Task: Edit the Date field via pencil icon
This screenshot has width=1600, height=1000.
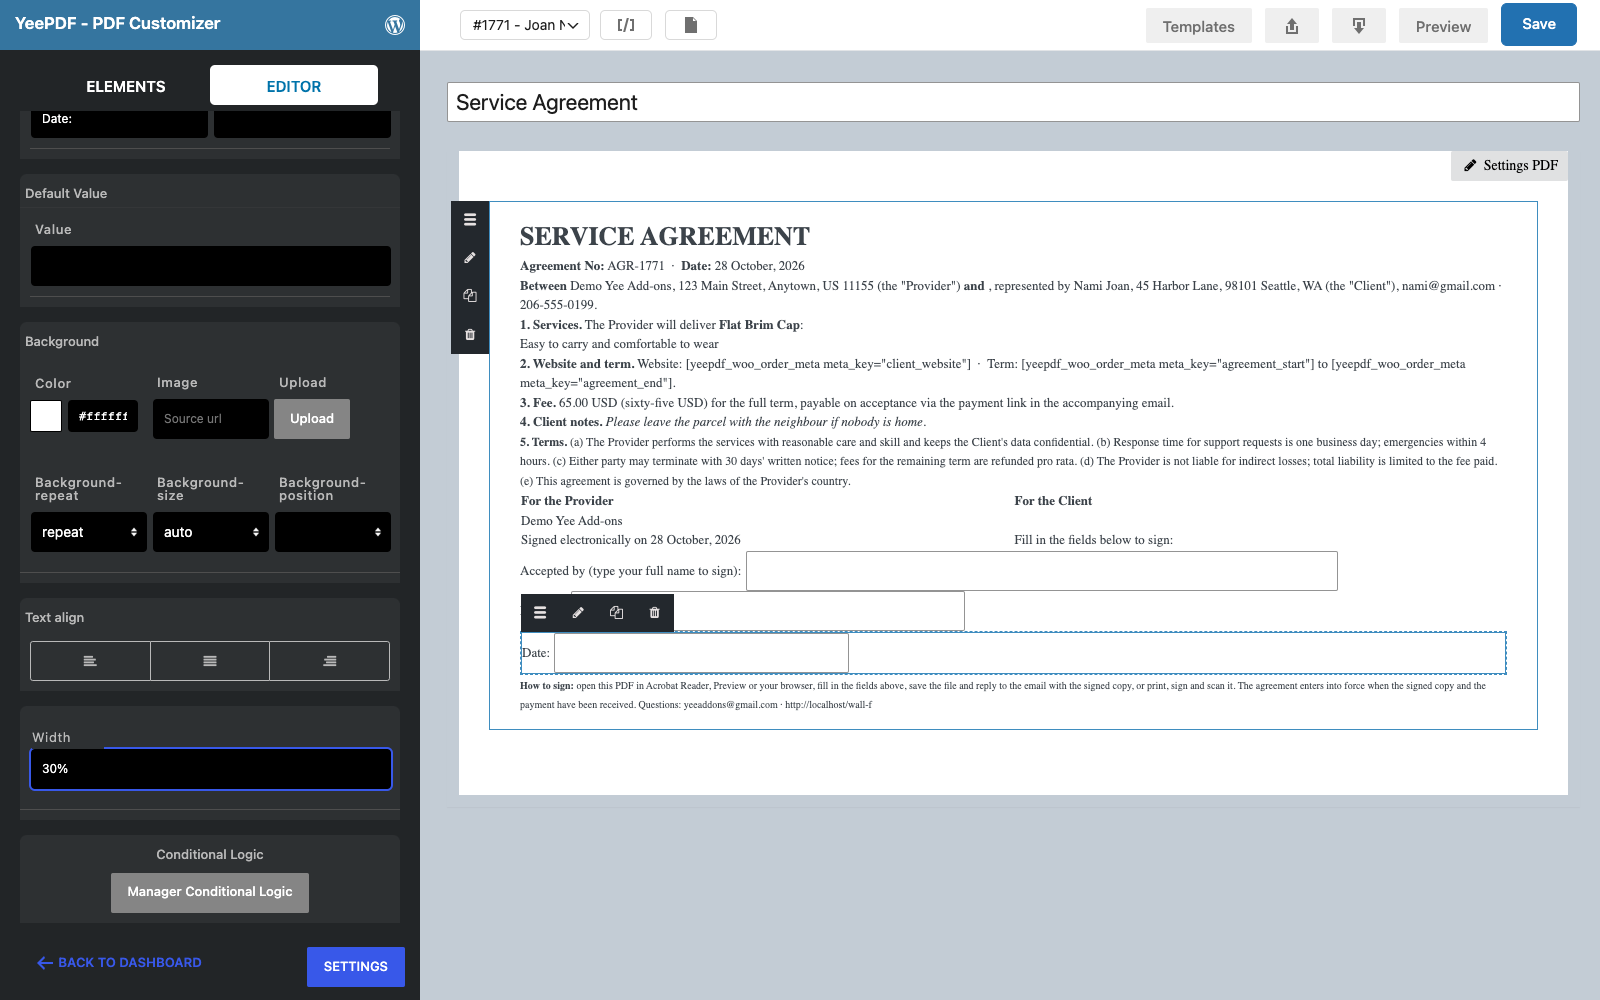Action: point(578,613)
